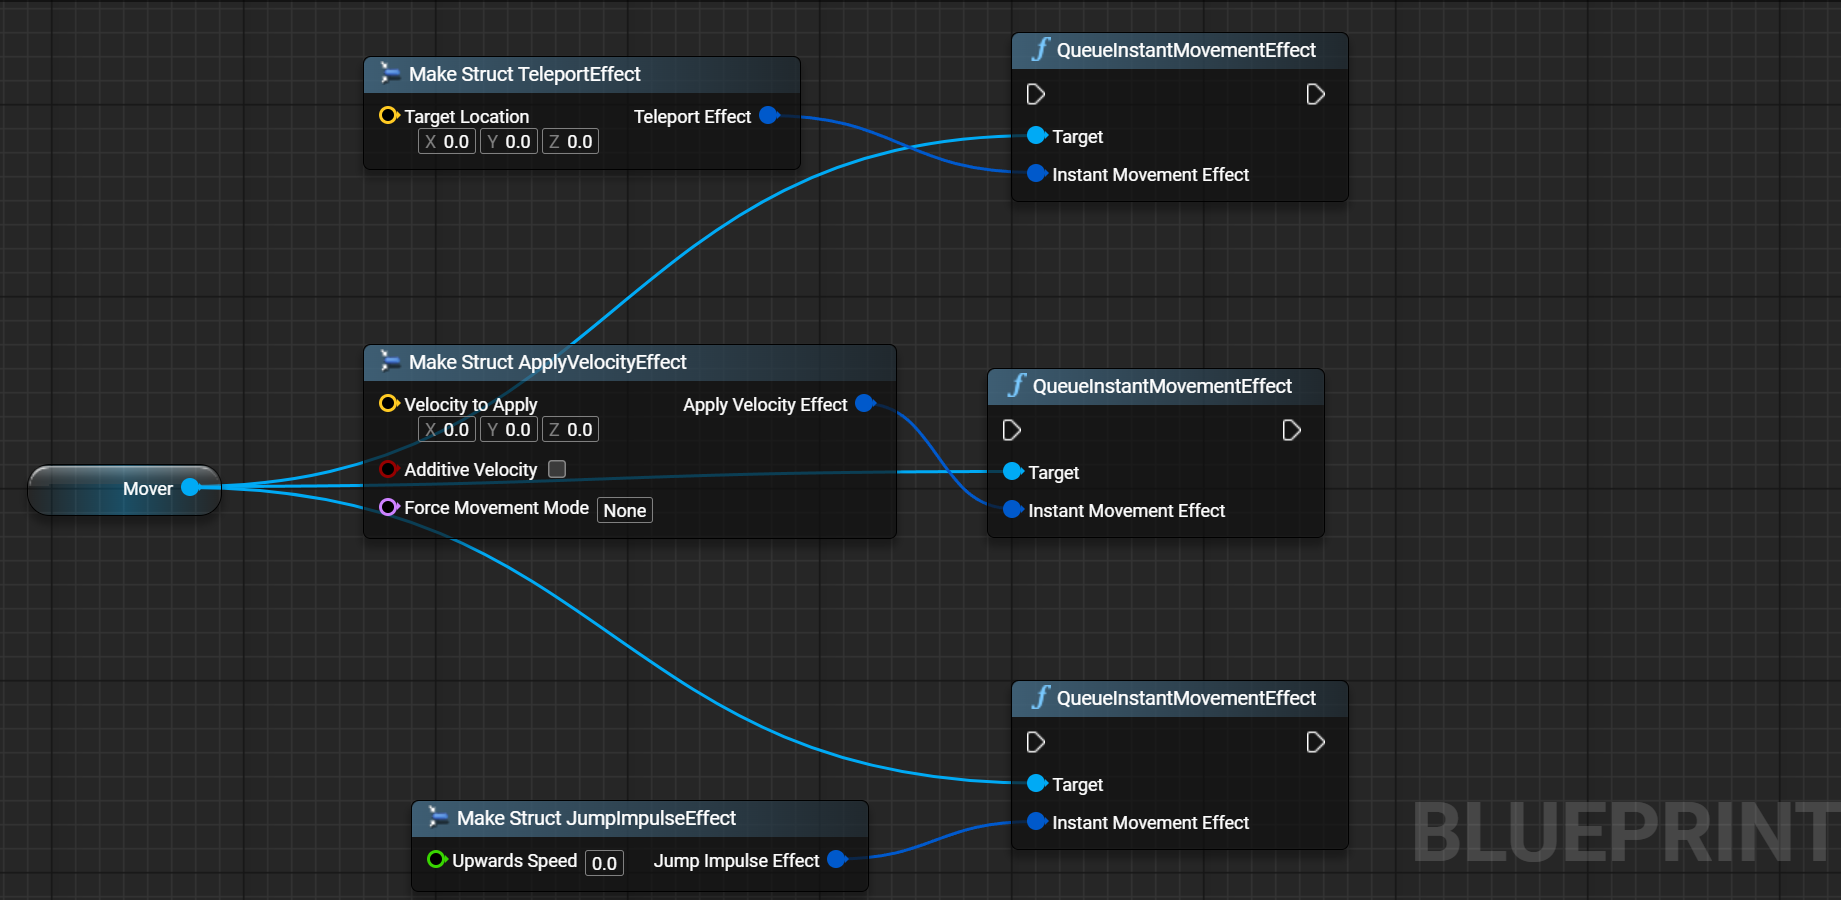Edit Velocity to Apply X value field
Image resolution: width=1841 pixels, height=900 pixels.
[x=447, y=429]
